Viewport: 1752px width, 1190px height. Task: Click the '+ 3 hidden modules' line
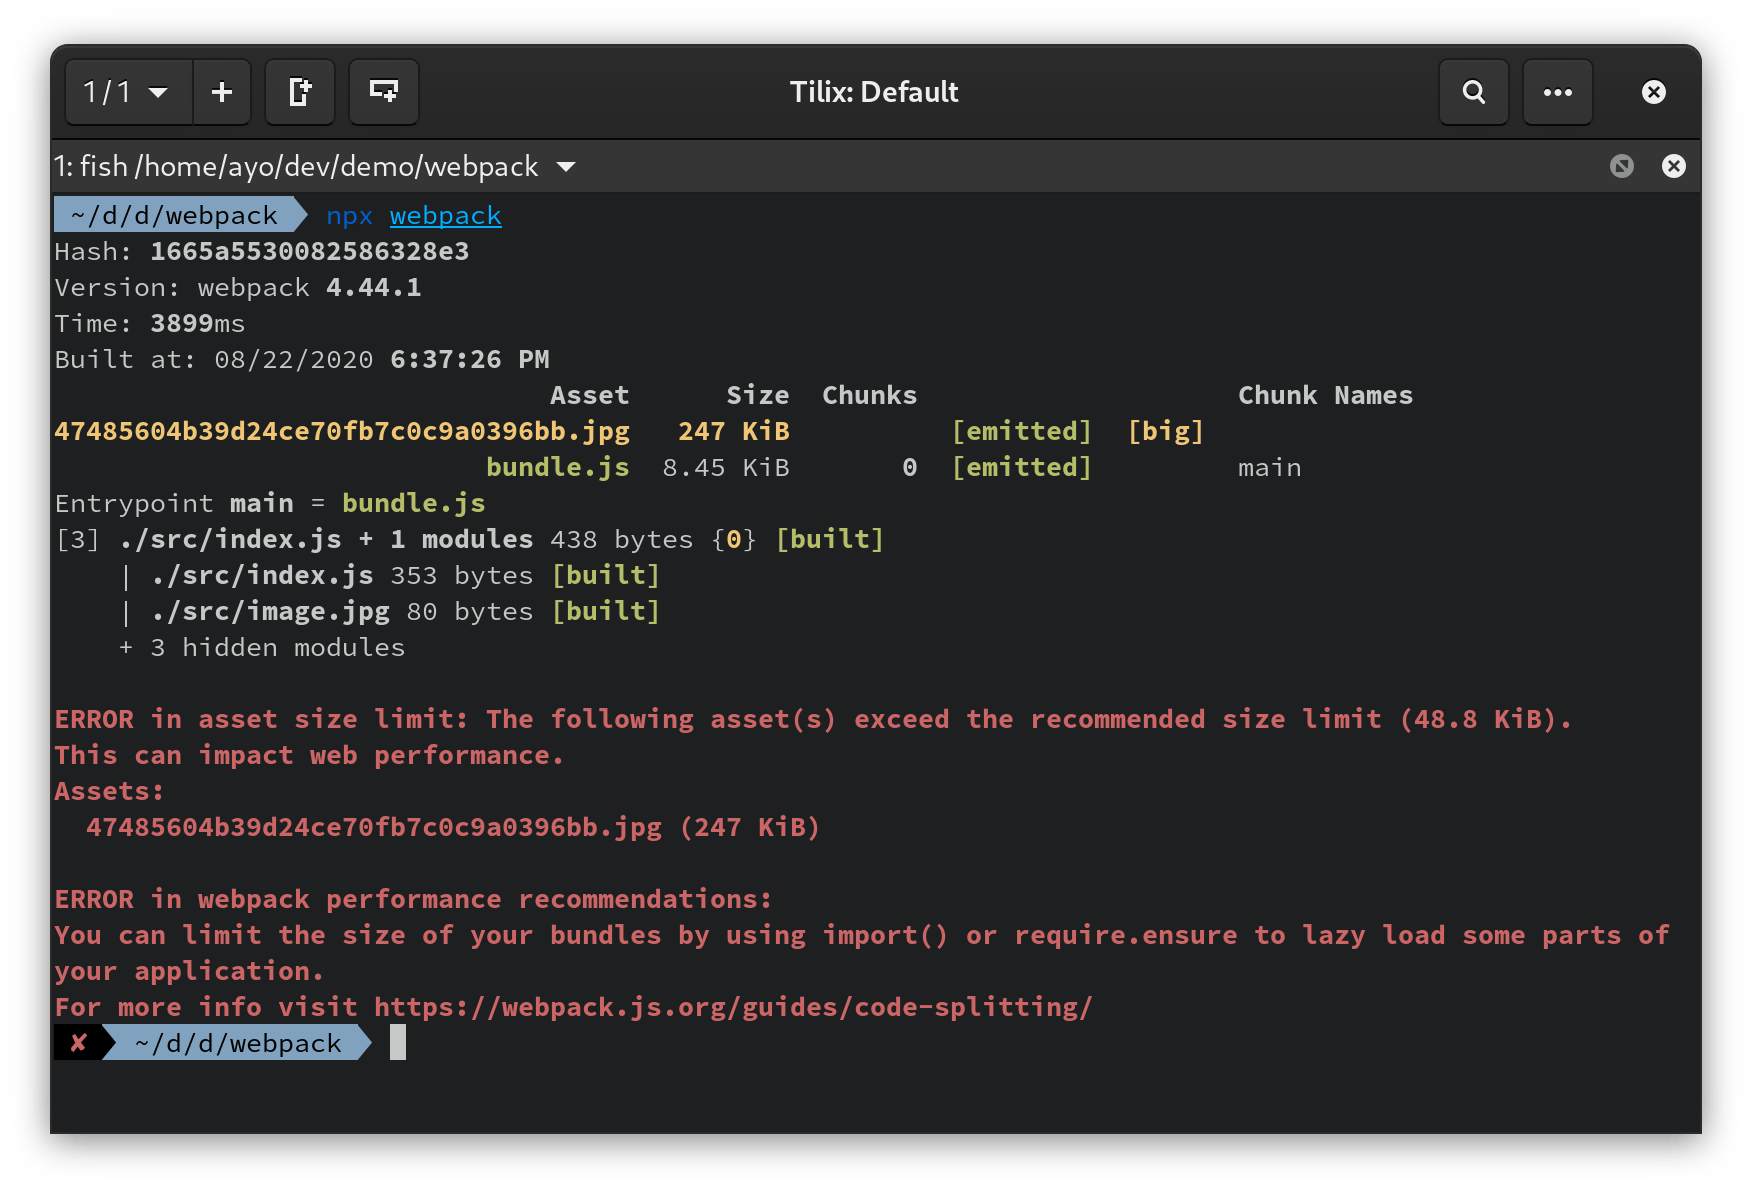point(262,648)
